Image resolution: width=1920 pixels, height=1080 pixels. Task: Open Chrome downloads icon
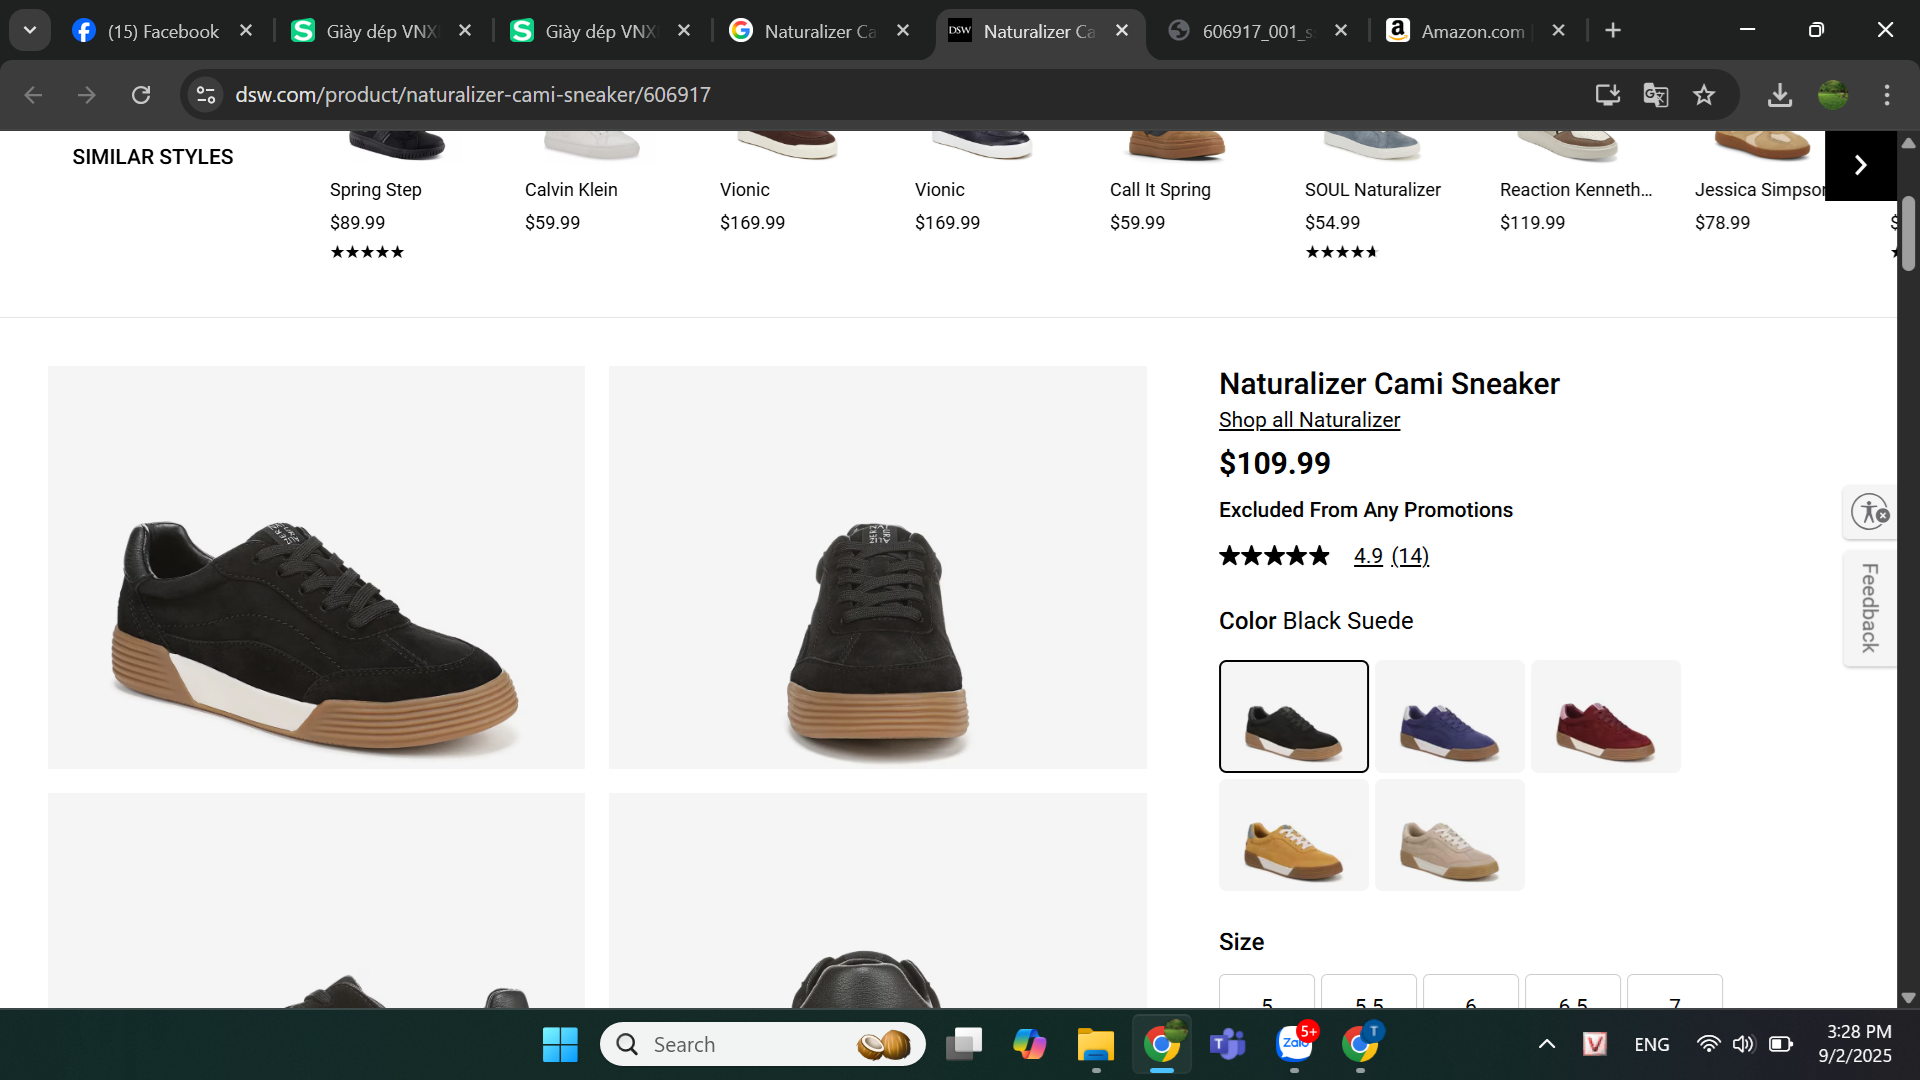pos(1779,95)
